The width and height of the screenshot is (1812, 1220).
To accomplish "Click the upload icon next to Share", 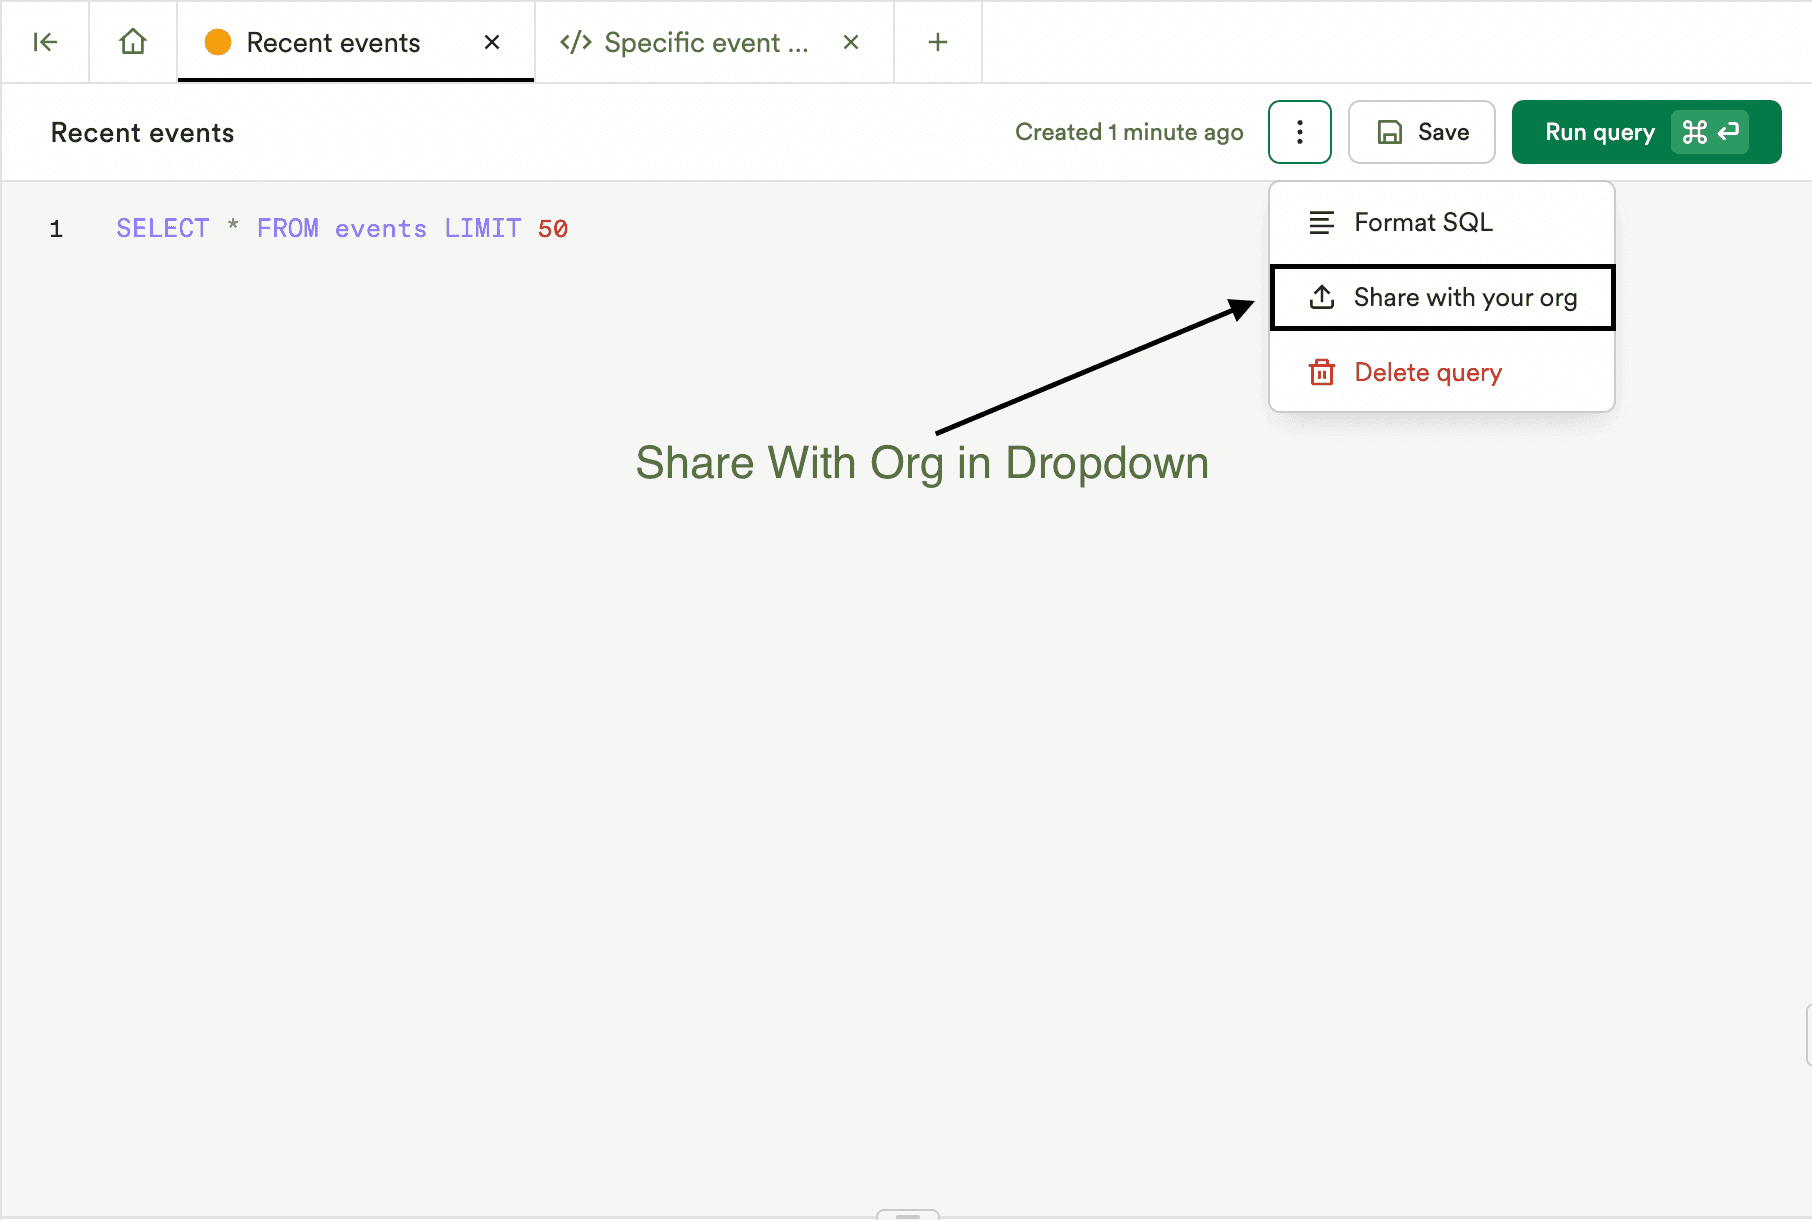I will click(1321, 297).
